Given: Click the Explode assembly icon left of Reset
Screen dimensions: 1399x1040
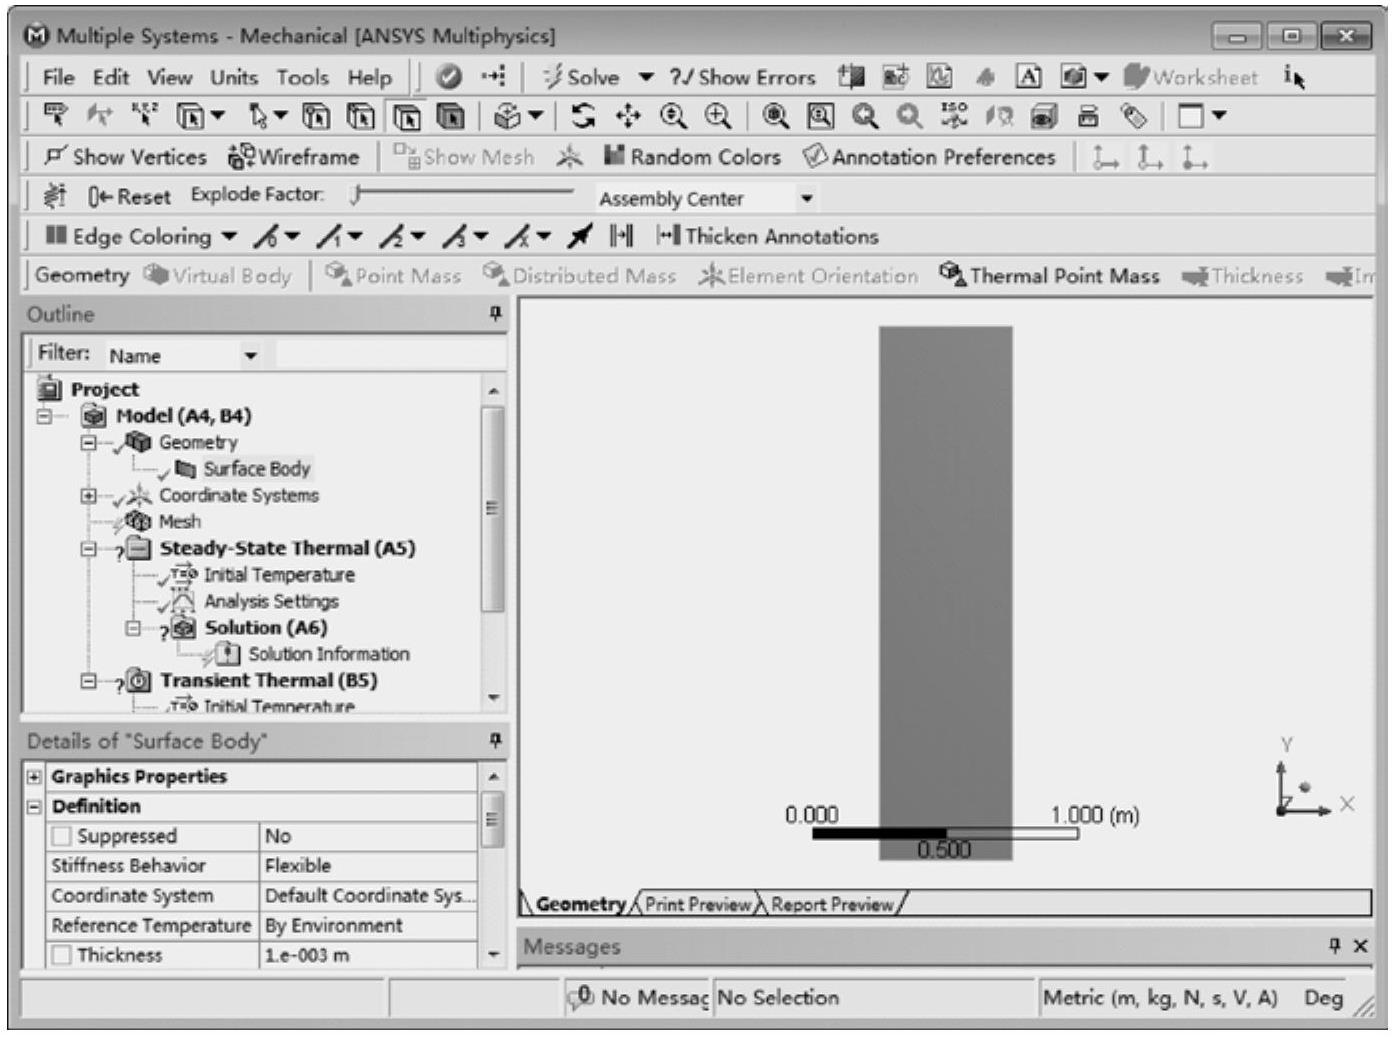Looking at the screenshot, I should pyautogui.click(x=55, y=196).
